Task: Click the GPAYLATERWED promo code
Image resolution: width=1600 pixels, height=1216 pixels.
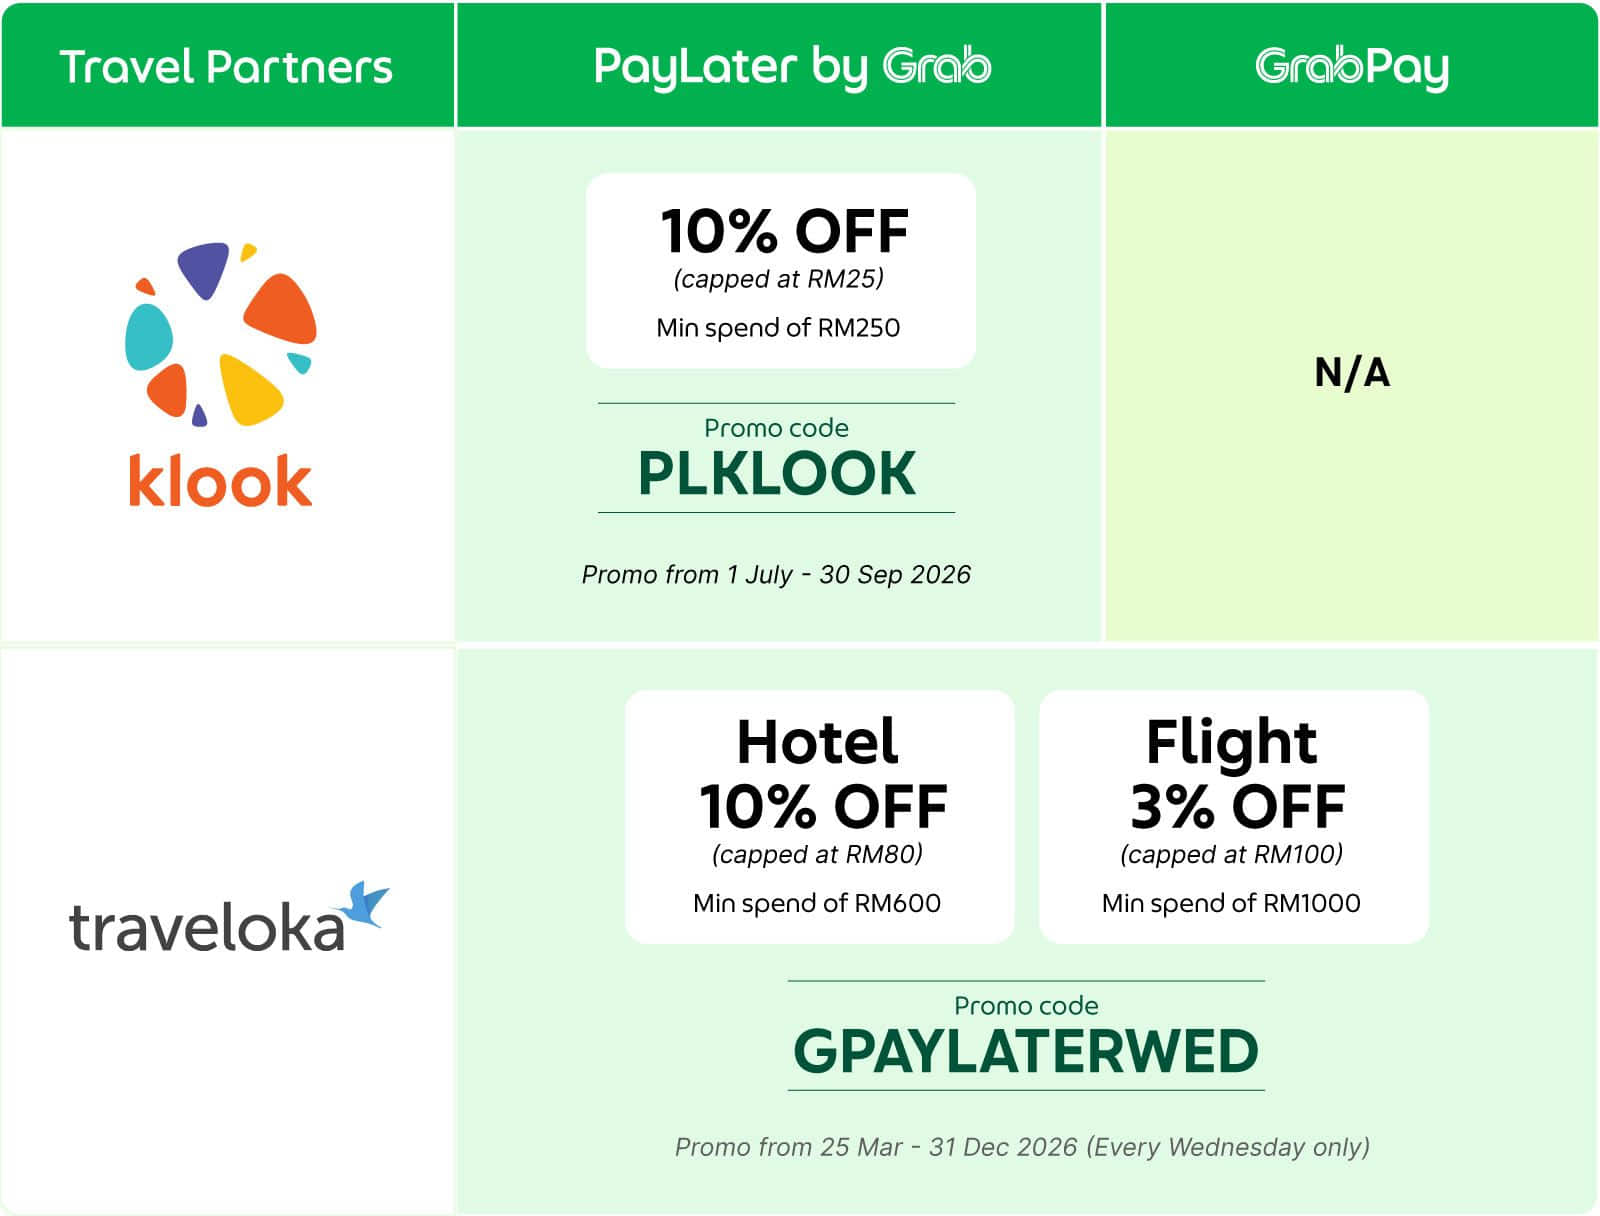Action: (1026, 1051)
